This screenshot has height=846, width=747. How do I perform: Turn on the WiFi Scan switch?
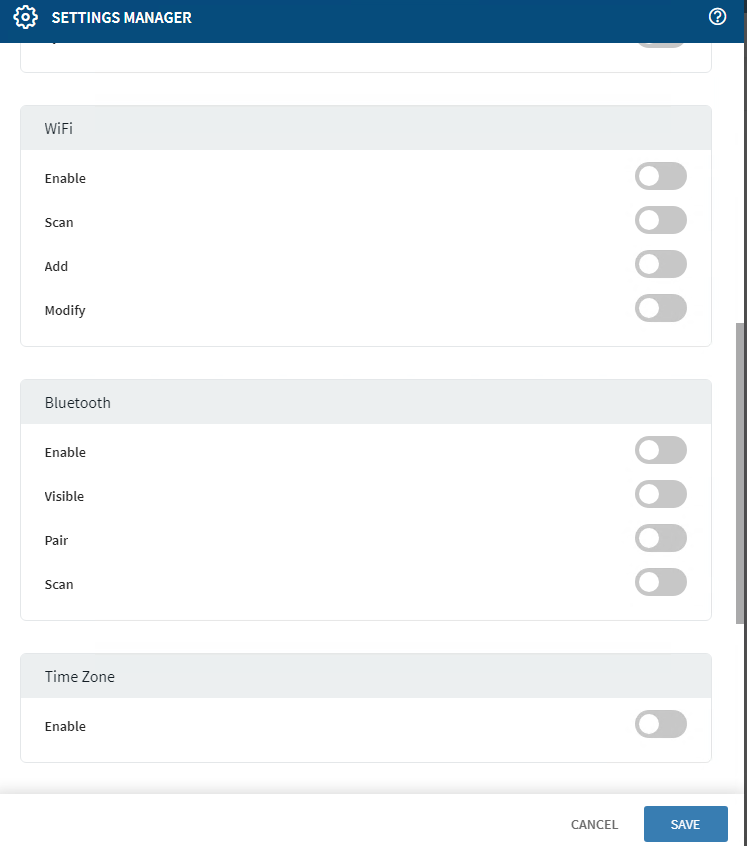[660, 221]
